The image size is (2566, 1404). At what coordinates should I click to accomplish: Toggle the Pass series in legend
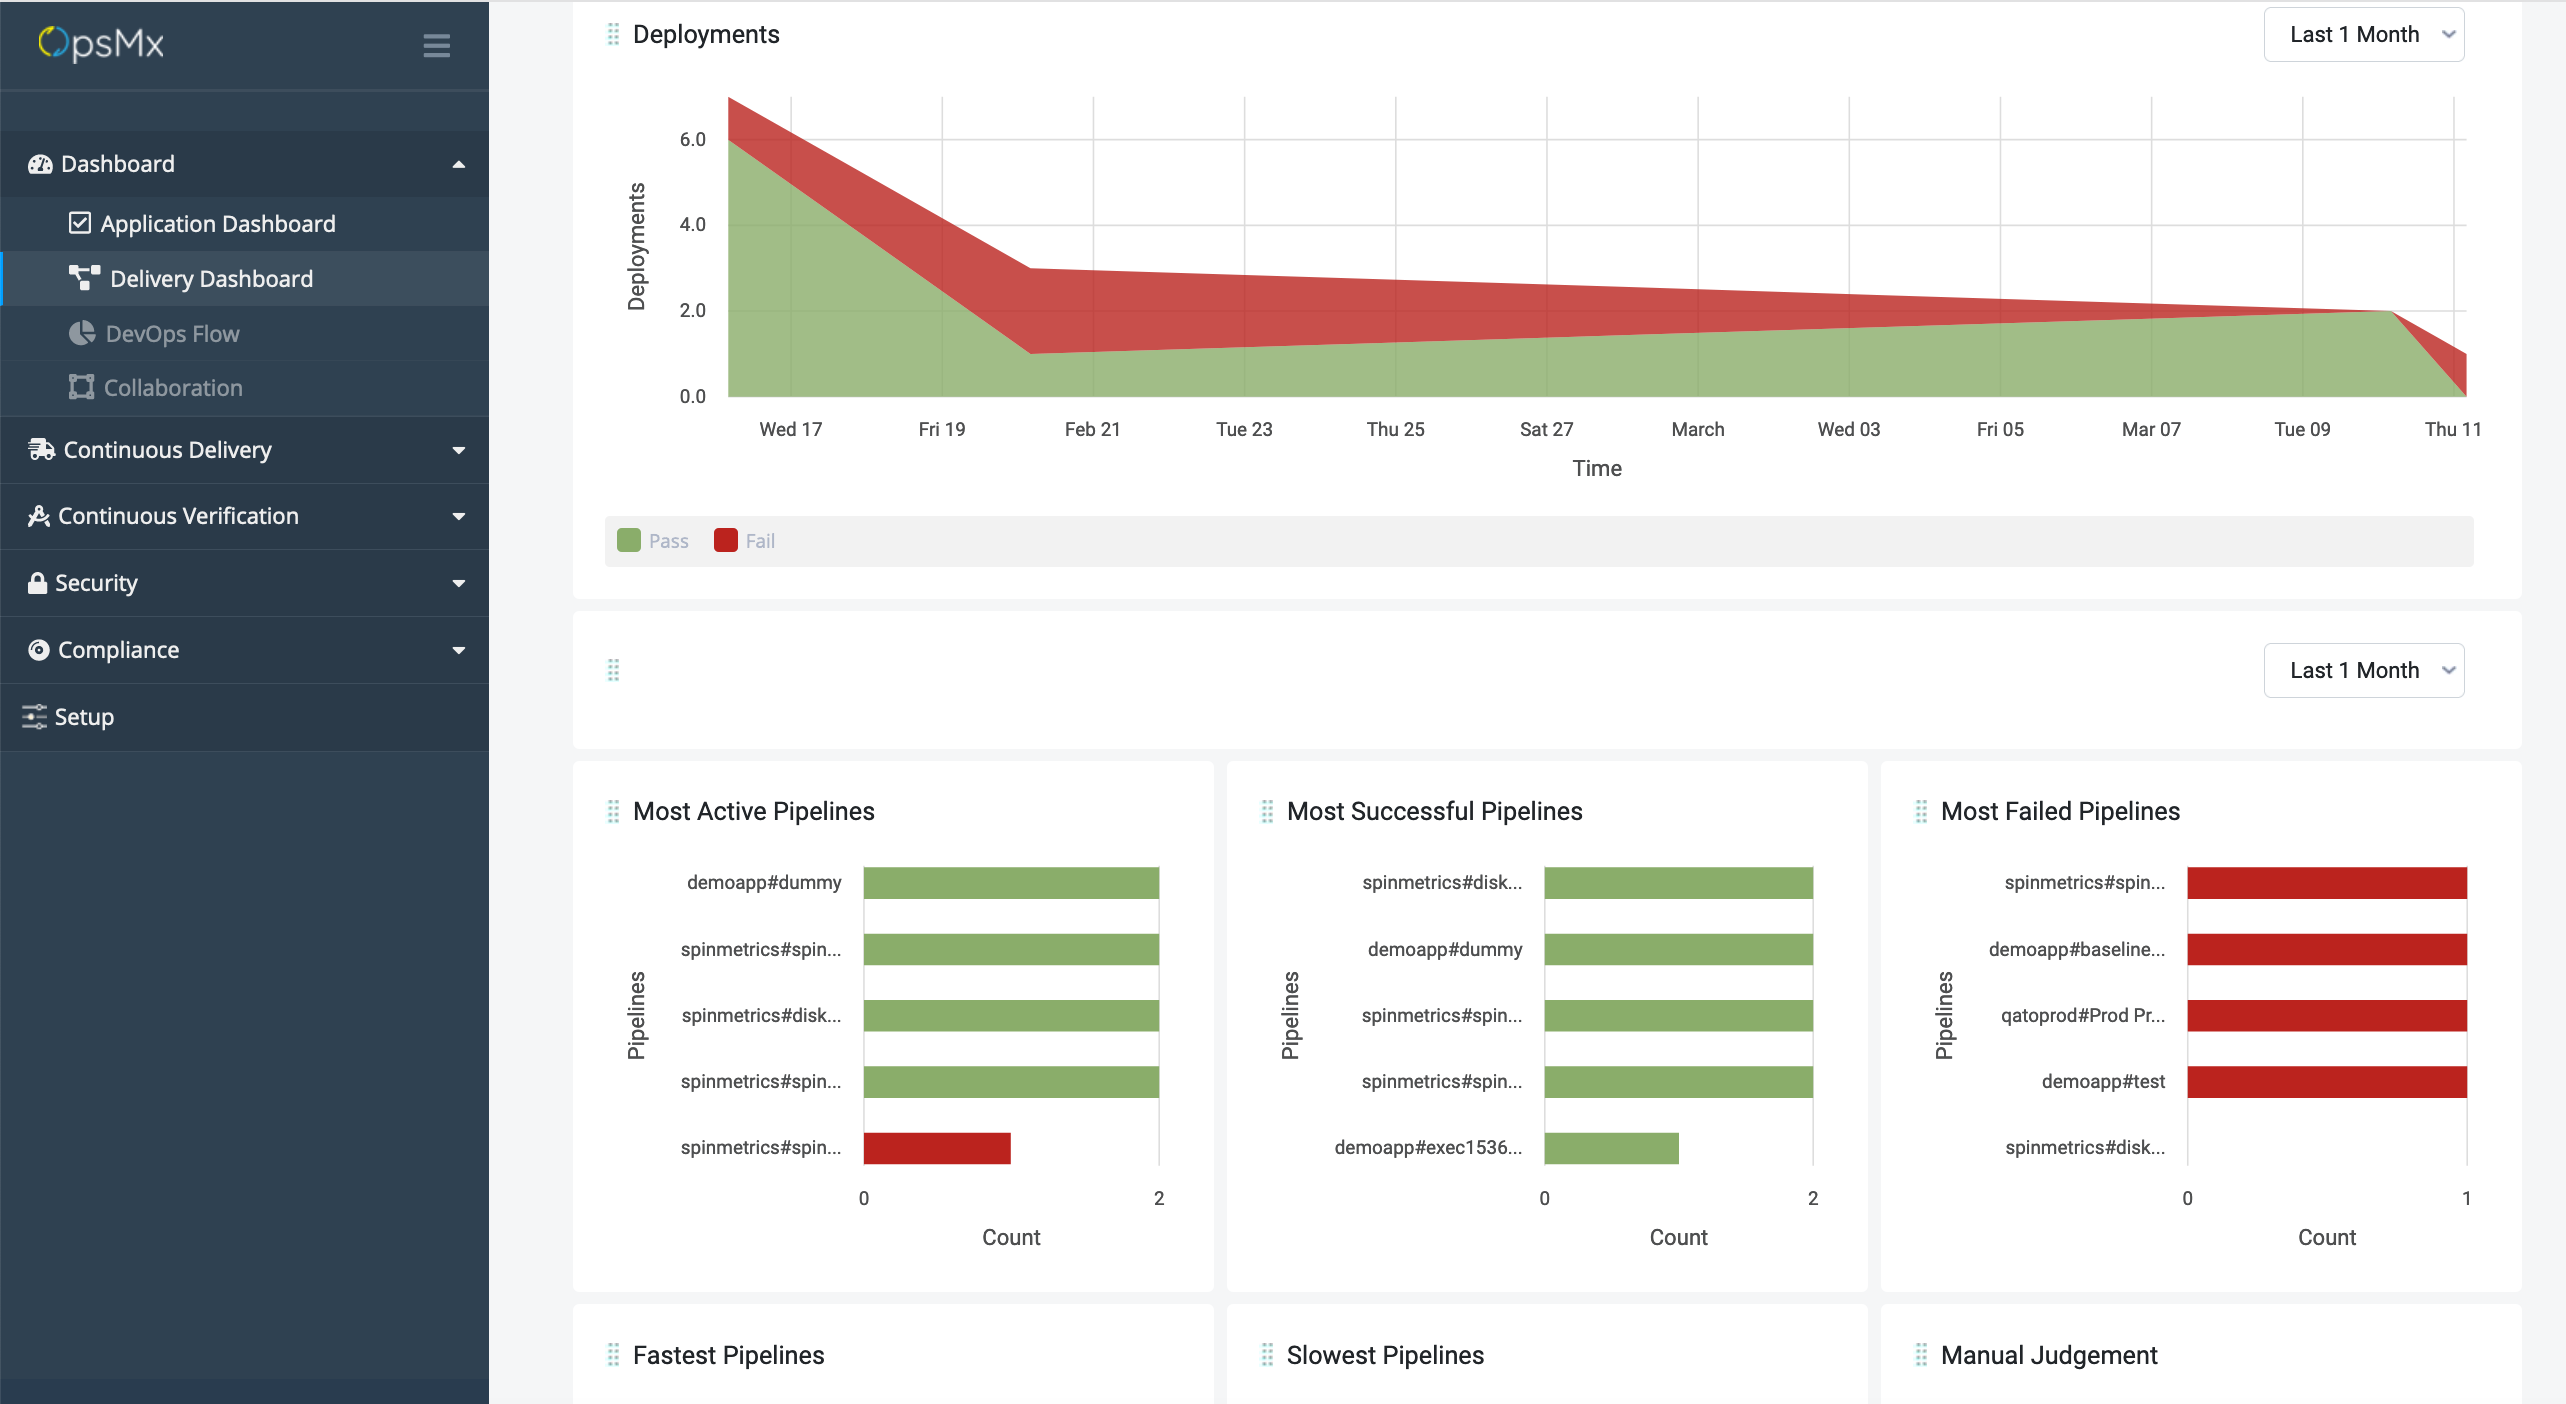653,541
